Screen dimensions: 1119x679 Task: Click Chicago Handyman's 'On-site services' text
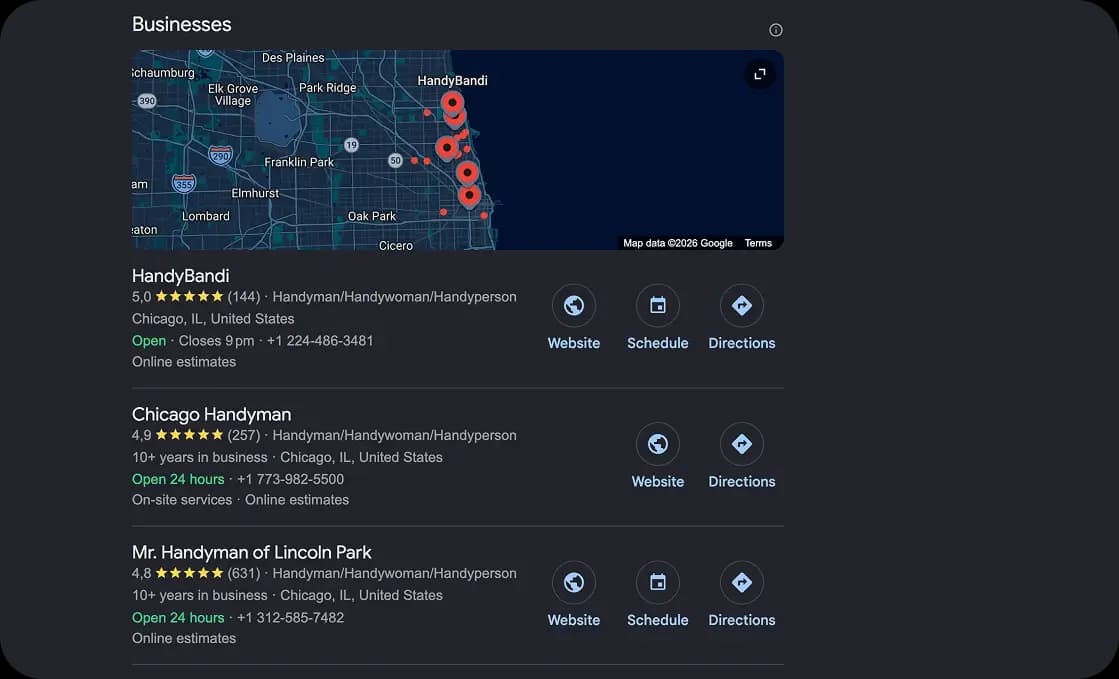click(182, 500)
